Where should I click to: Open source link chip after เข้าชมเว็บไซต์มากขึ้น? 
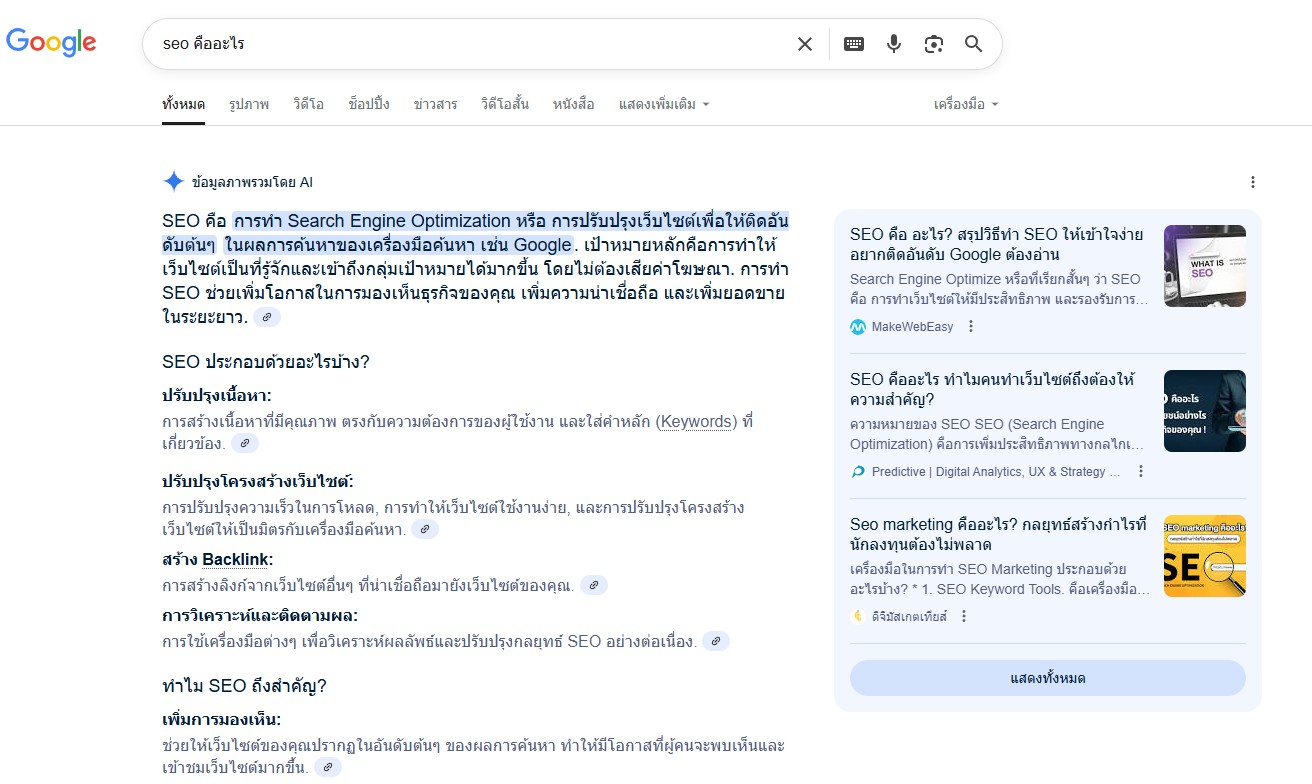[x=328, y=767]
